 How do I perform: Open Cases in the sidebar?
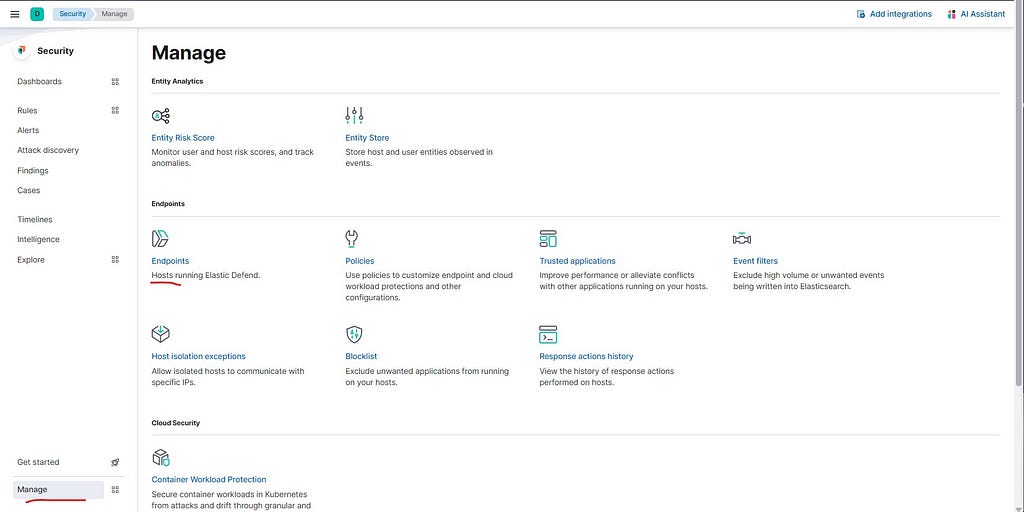(x=29, y=191)
